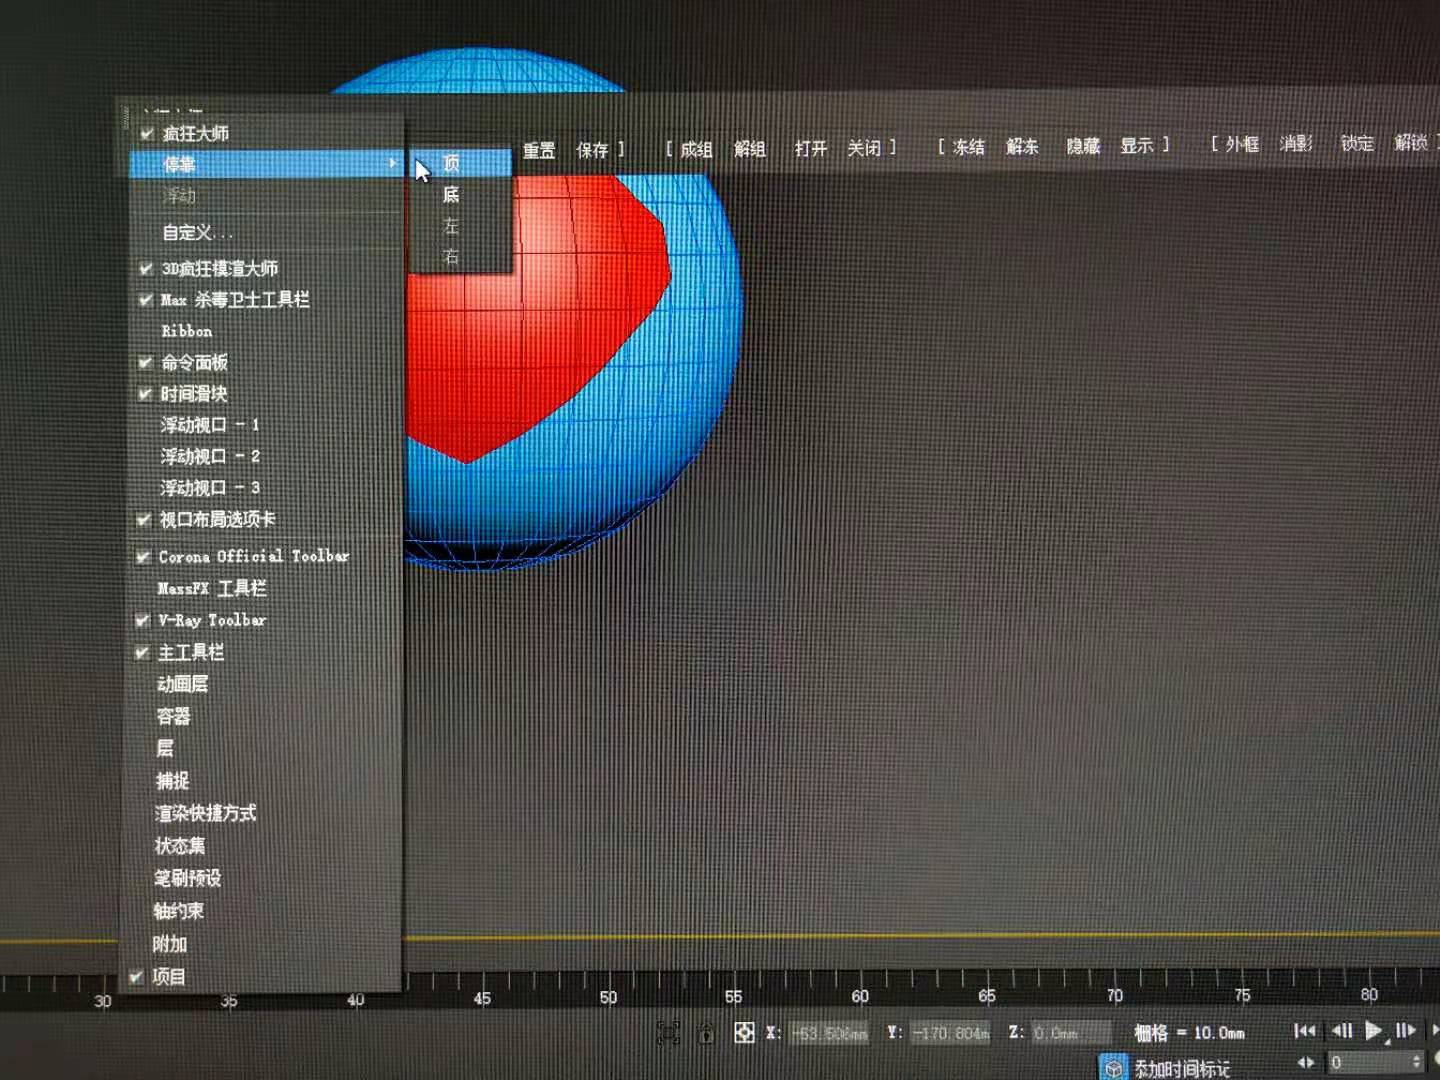Click 栅格 = 10.0mm grid readout
Viewport: 1440px width, 1080px height.
[x=1189, y=1033]
